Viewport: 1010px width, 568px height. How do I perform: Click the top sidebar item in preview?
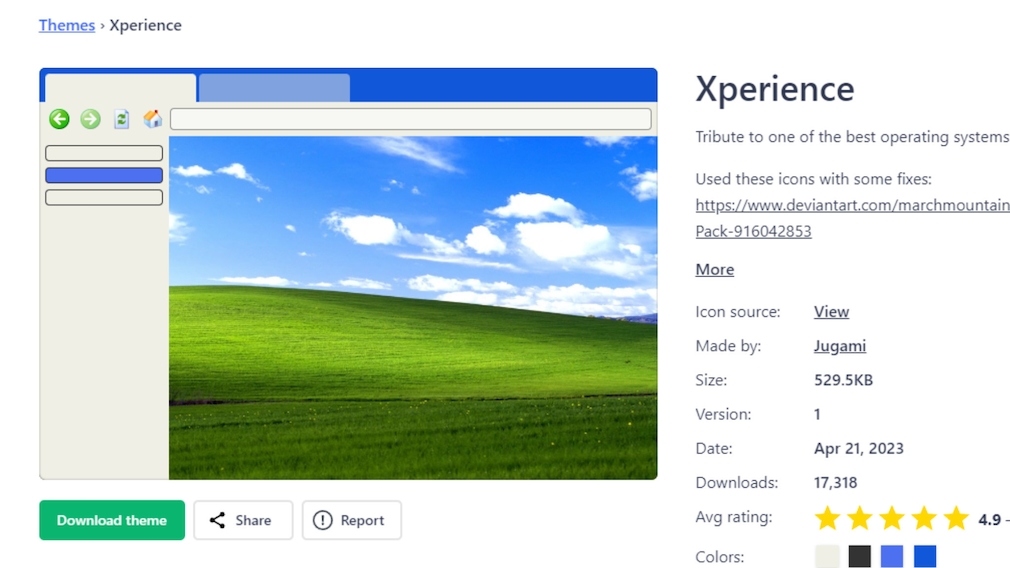click(104, 153)
